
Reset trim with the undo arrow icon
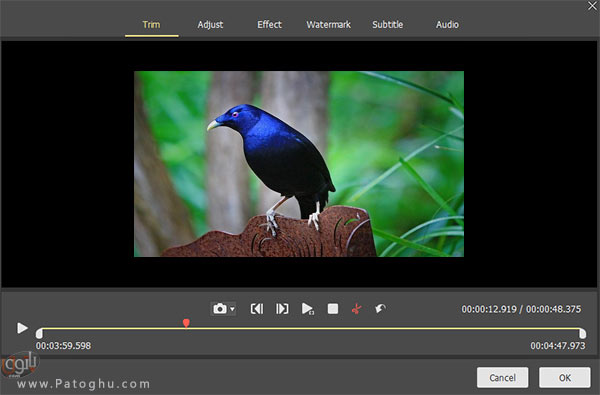(x=380, y=308)
